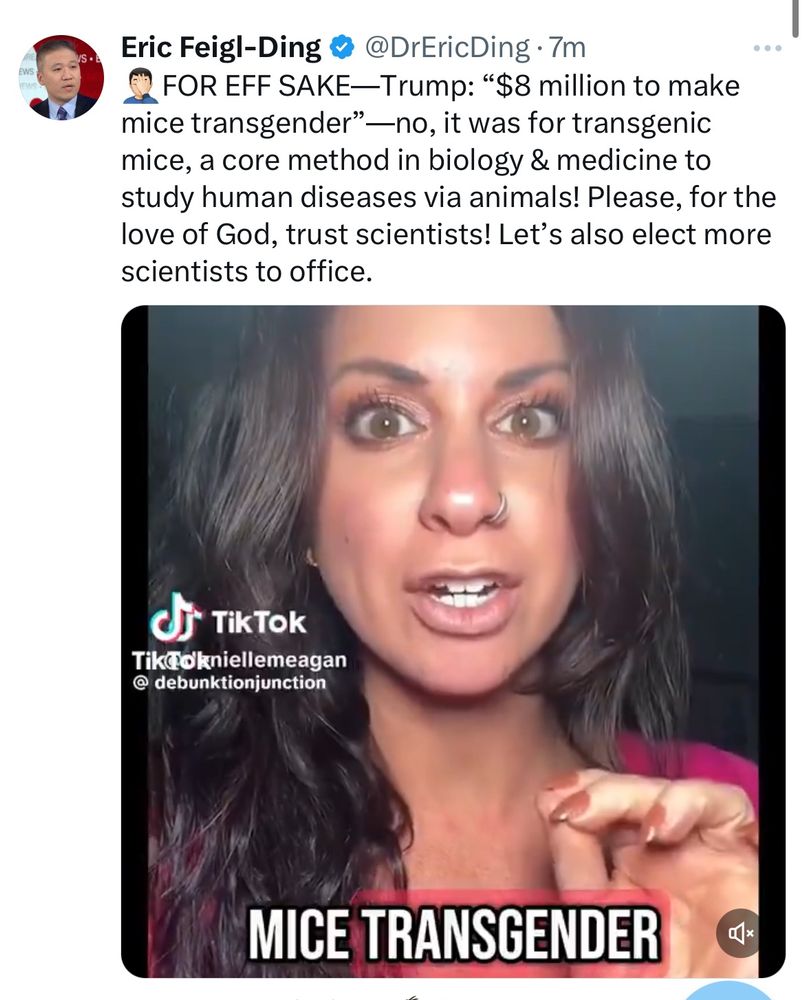Click the 7m timestamp
Screen dimensions: 805x1000
(567, 47)
